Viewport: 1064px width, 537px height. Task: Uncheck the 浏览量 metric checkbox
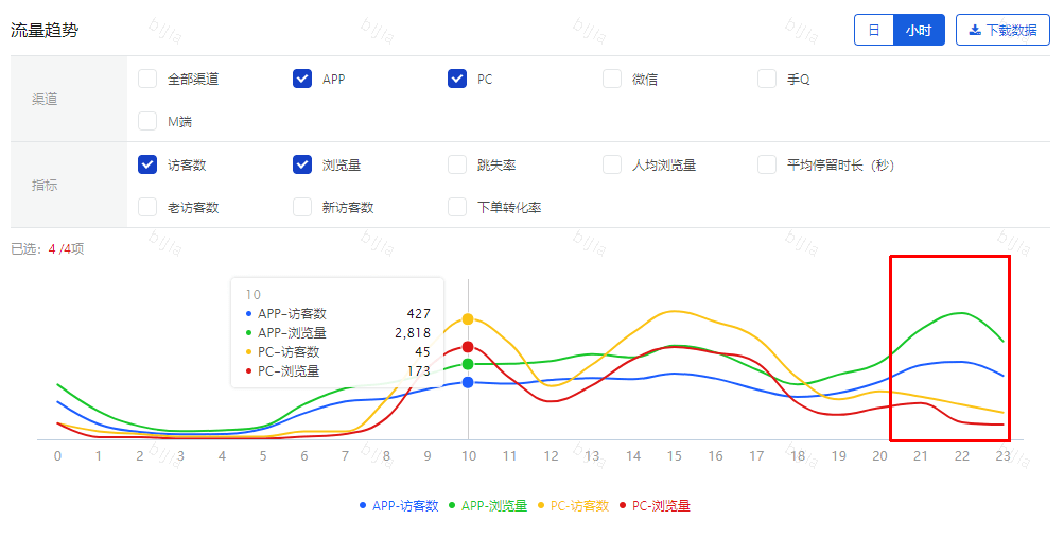point(302,165)
